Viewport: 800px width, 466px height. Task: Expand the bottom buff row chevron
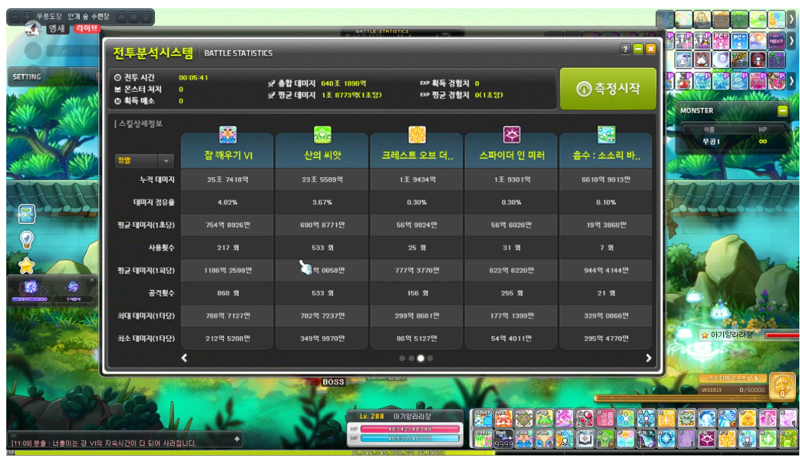[x=791, y=81]
